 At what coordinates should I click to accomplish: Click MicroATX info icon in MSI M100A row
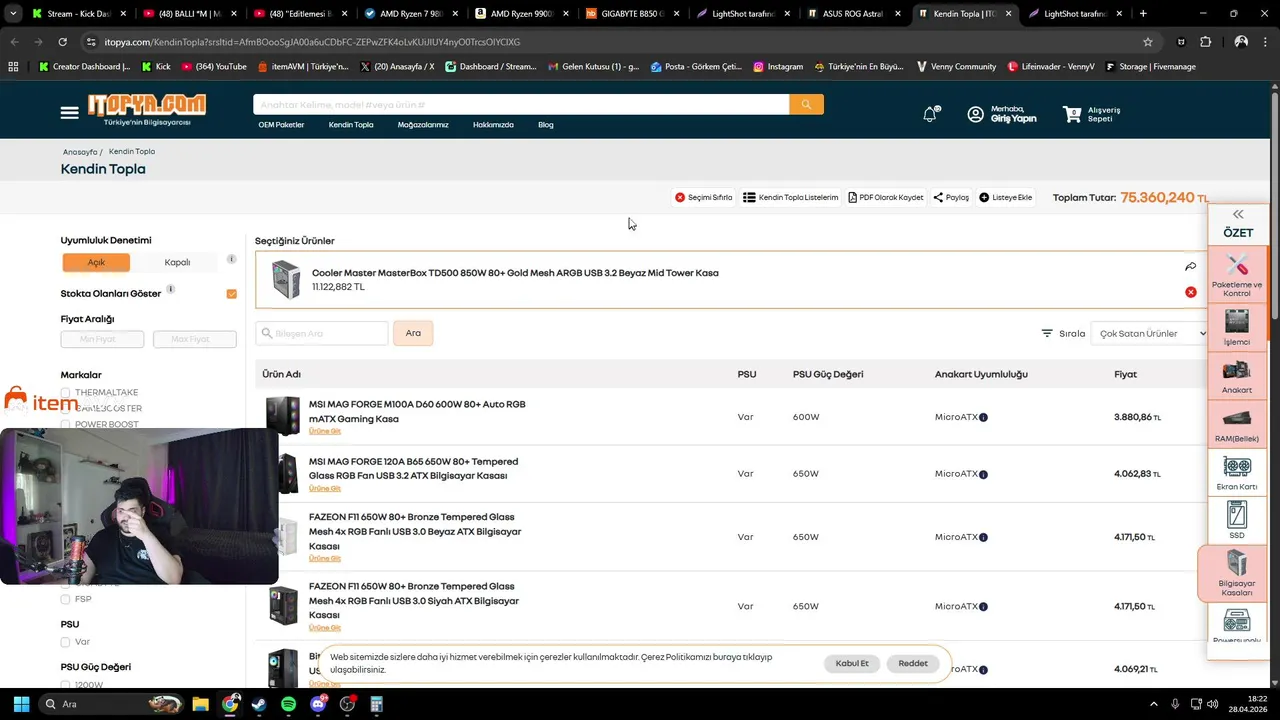click(983, 417)
